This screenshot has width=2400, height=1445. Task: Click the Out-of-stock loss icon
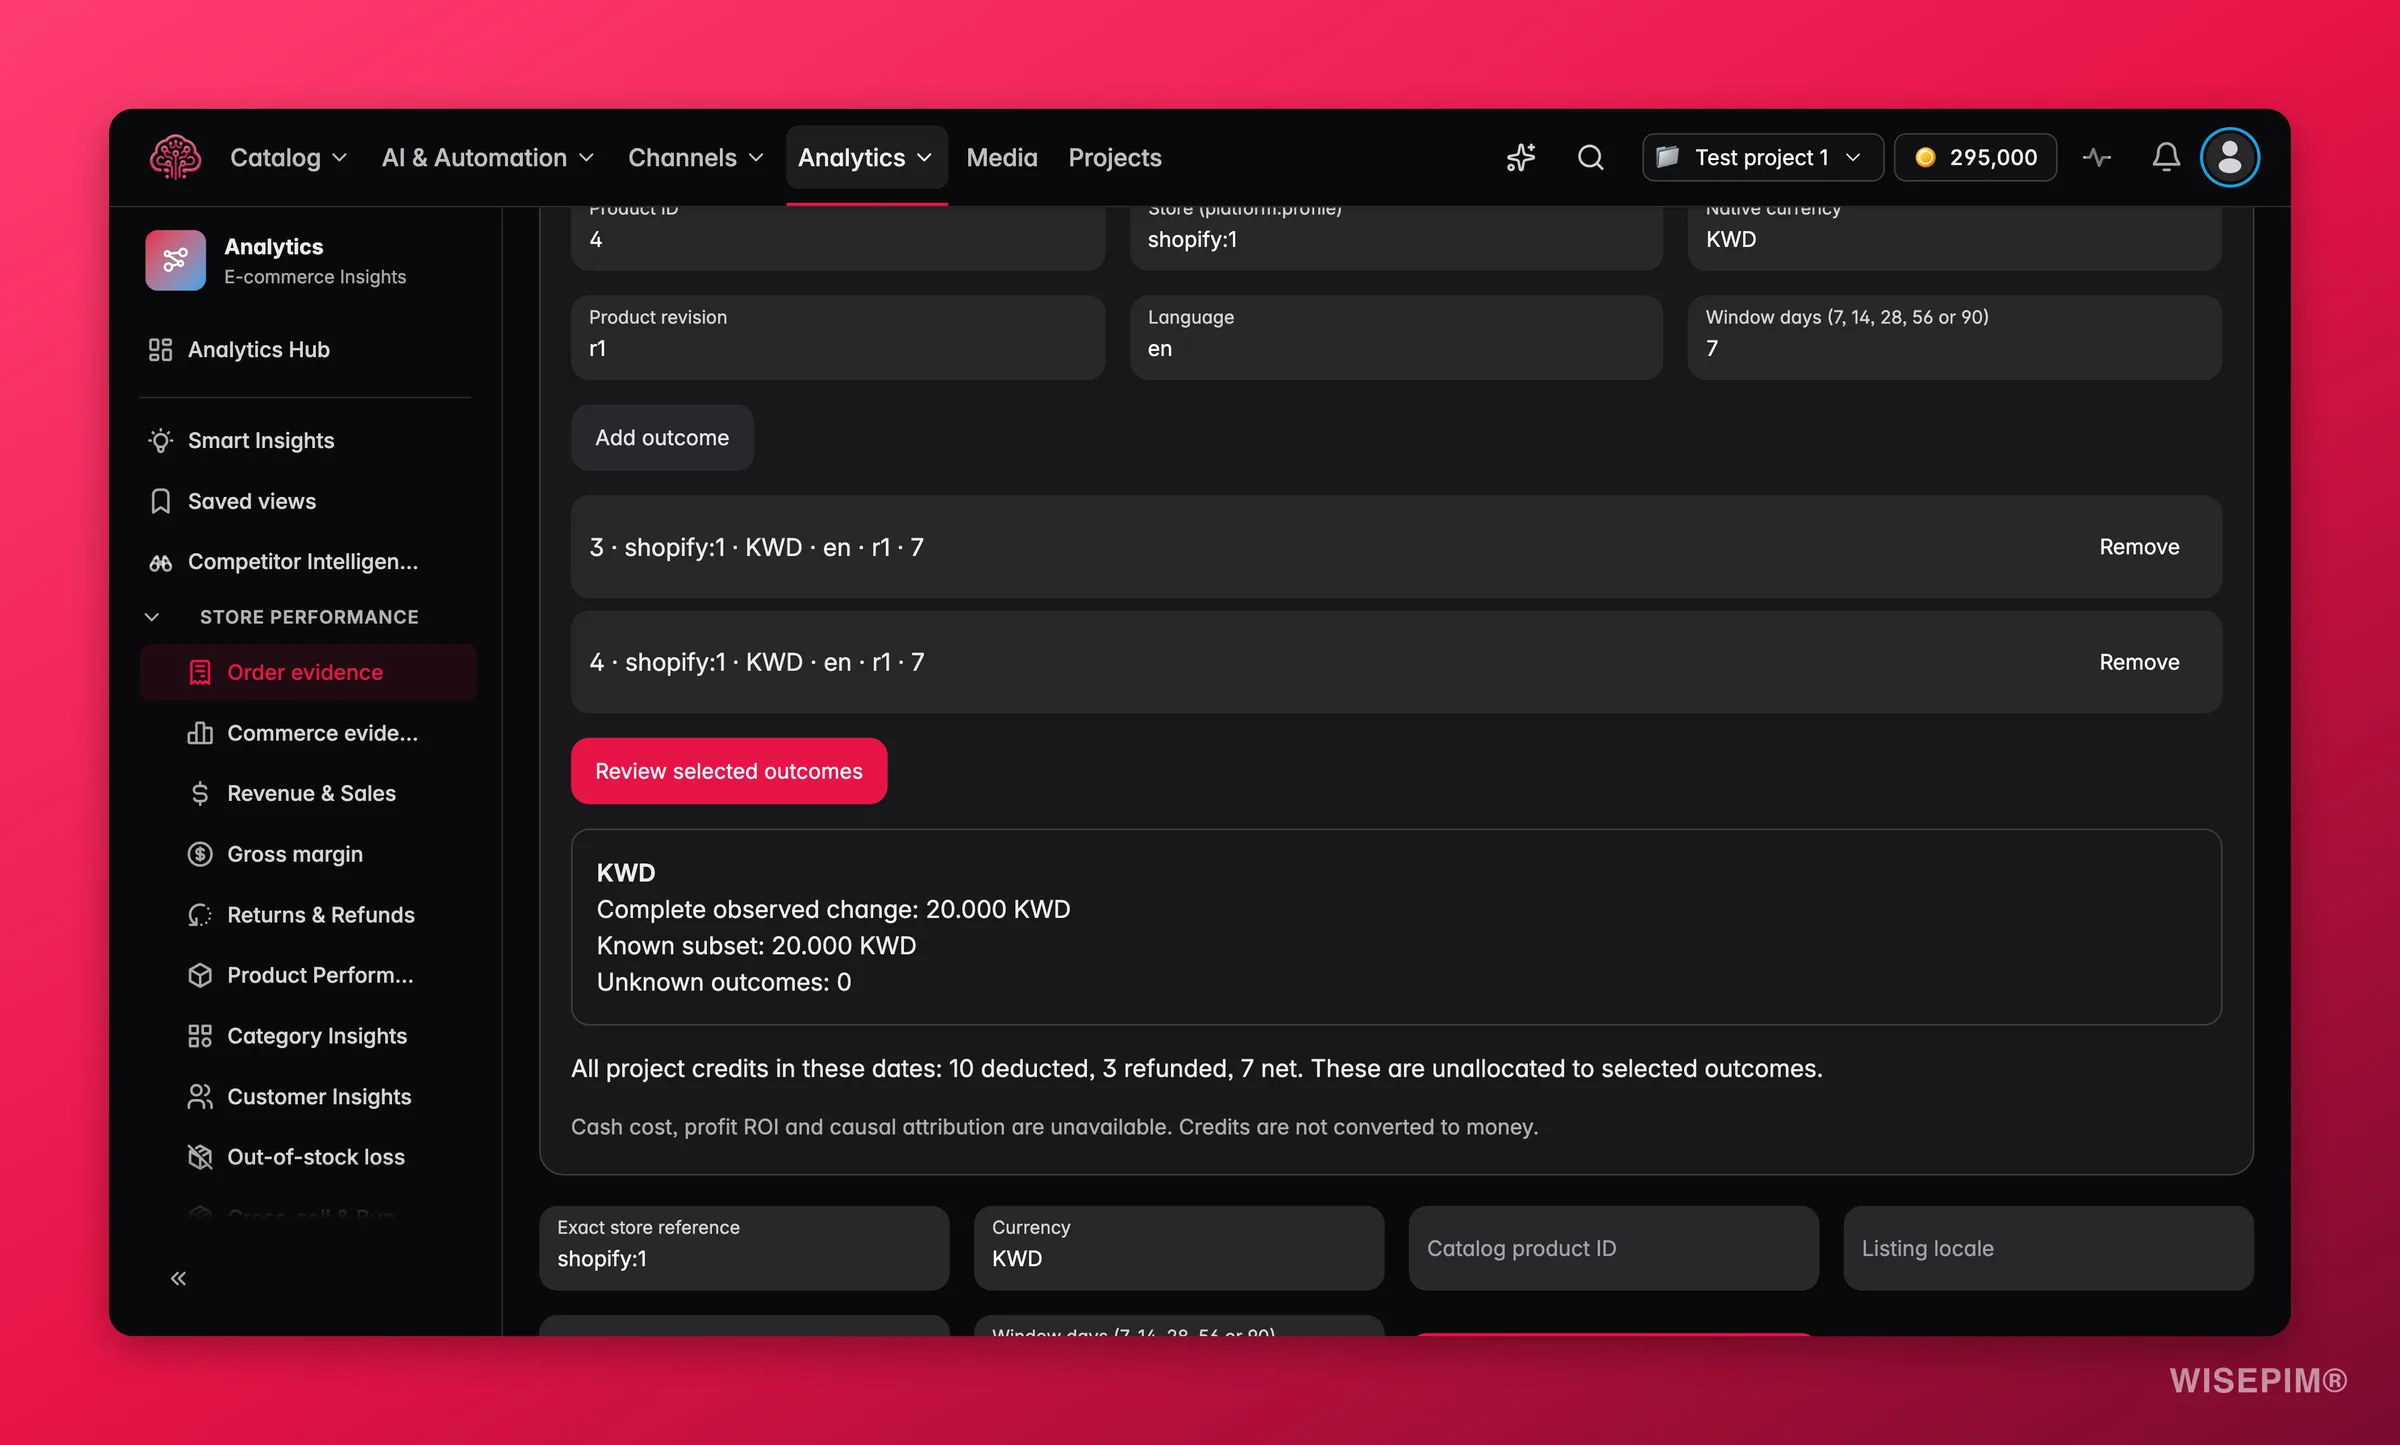click(x=200, y=1157)
